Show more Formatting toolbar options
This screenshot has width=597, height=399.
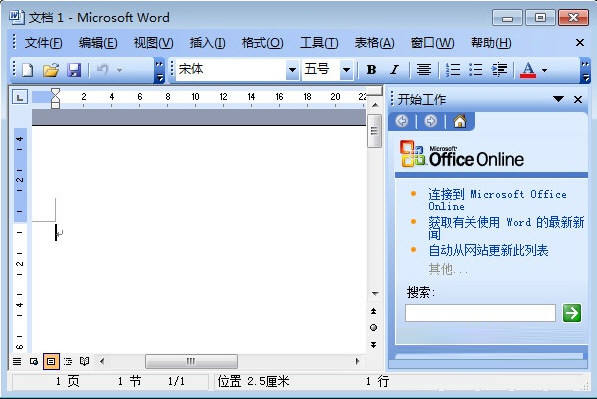point(586,71)
